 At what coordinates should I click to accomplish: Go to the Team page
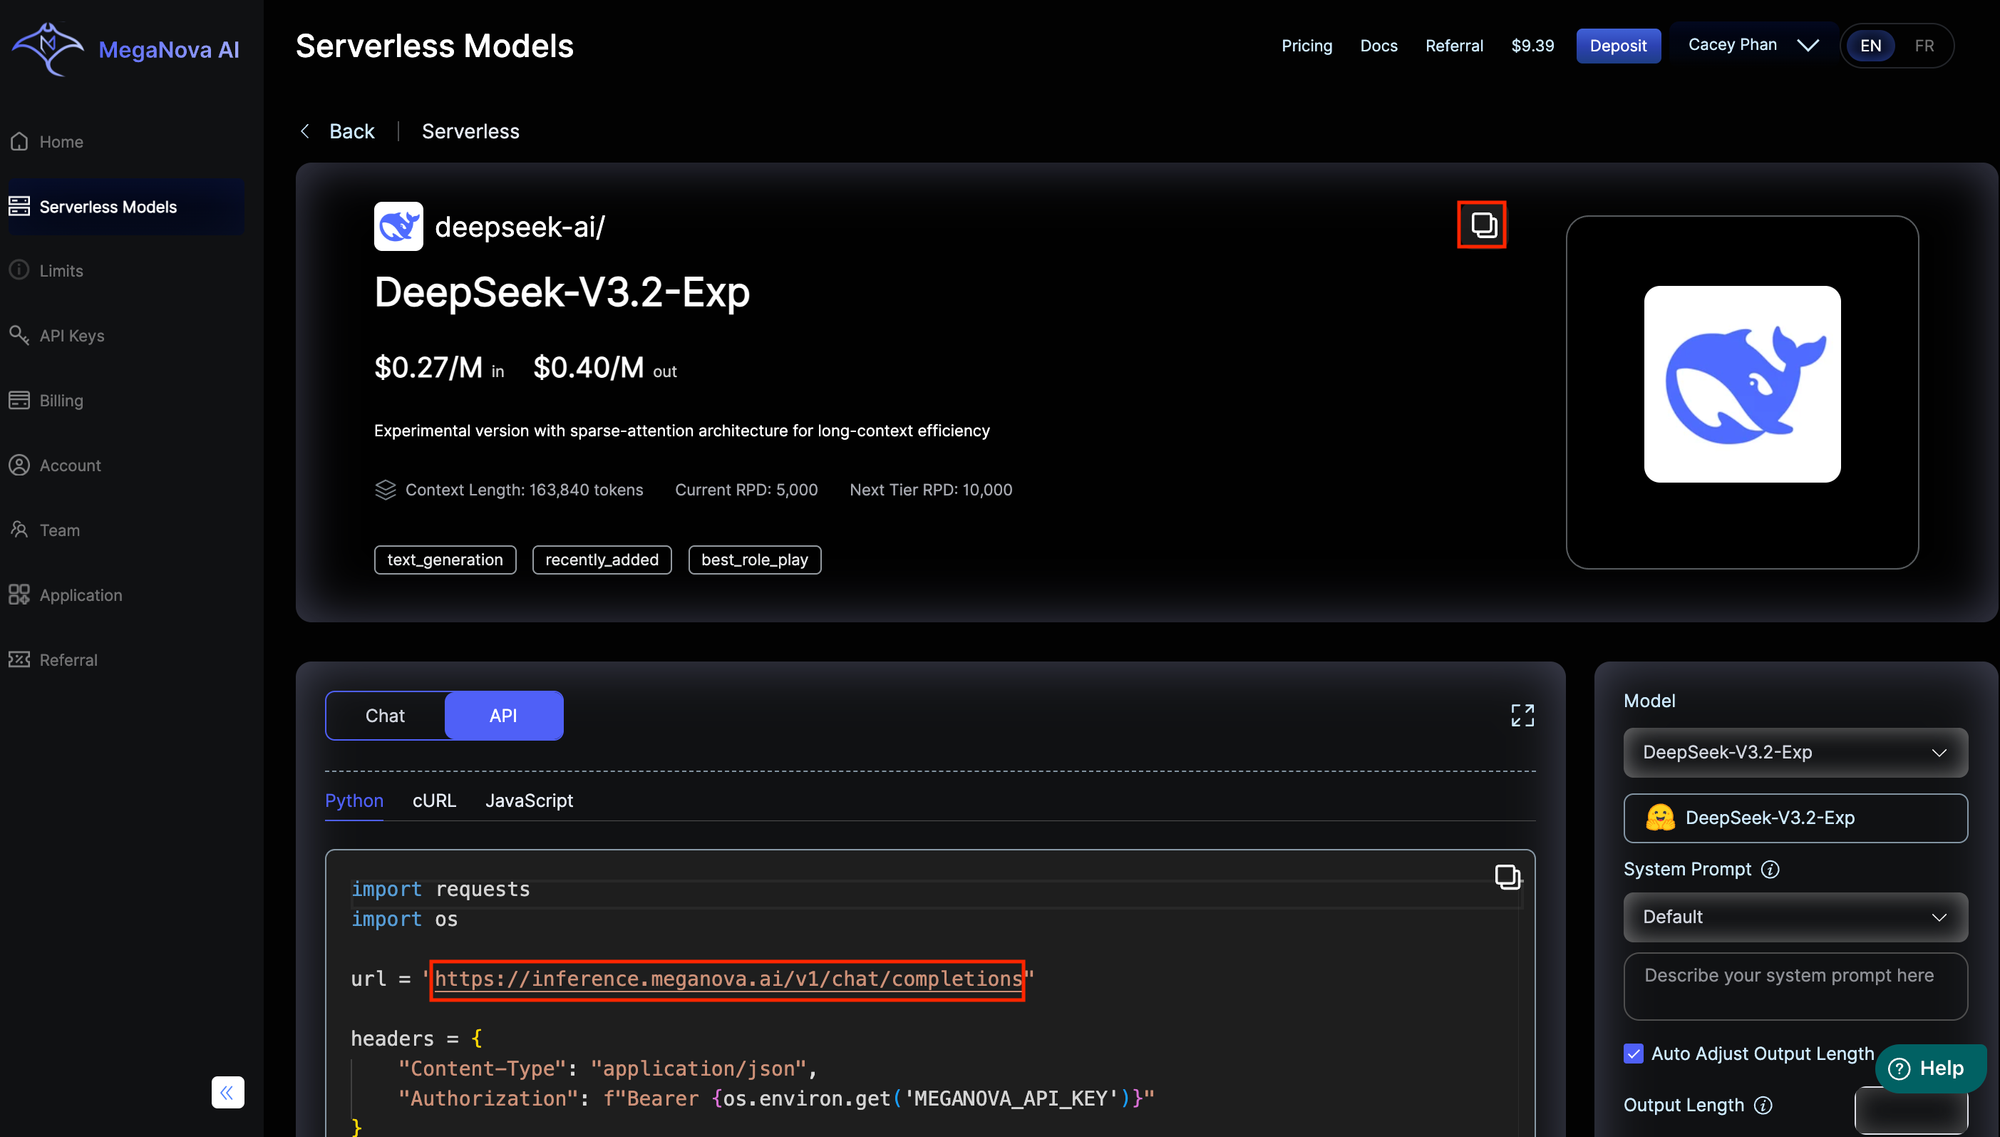(x=59, y=530)
